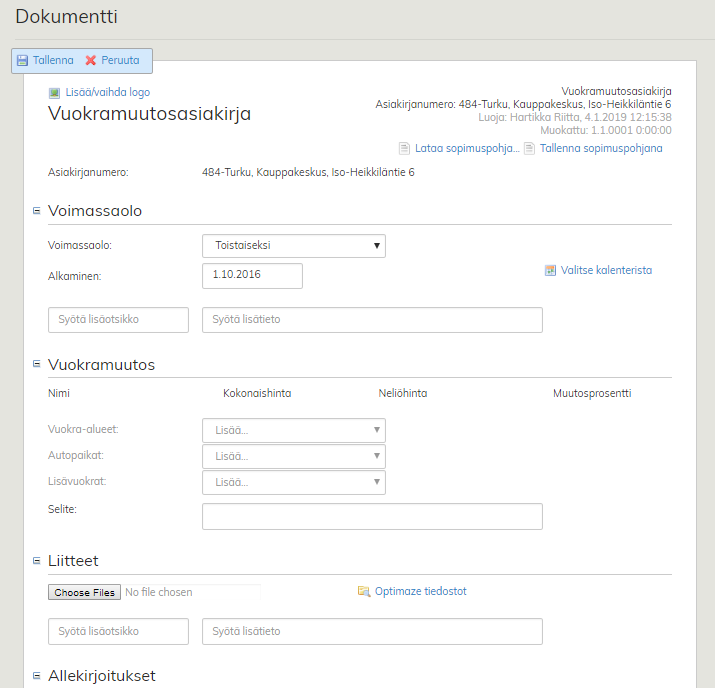Collapse the Vuokramuutos section

click(x=37, y=365)
